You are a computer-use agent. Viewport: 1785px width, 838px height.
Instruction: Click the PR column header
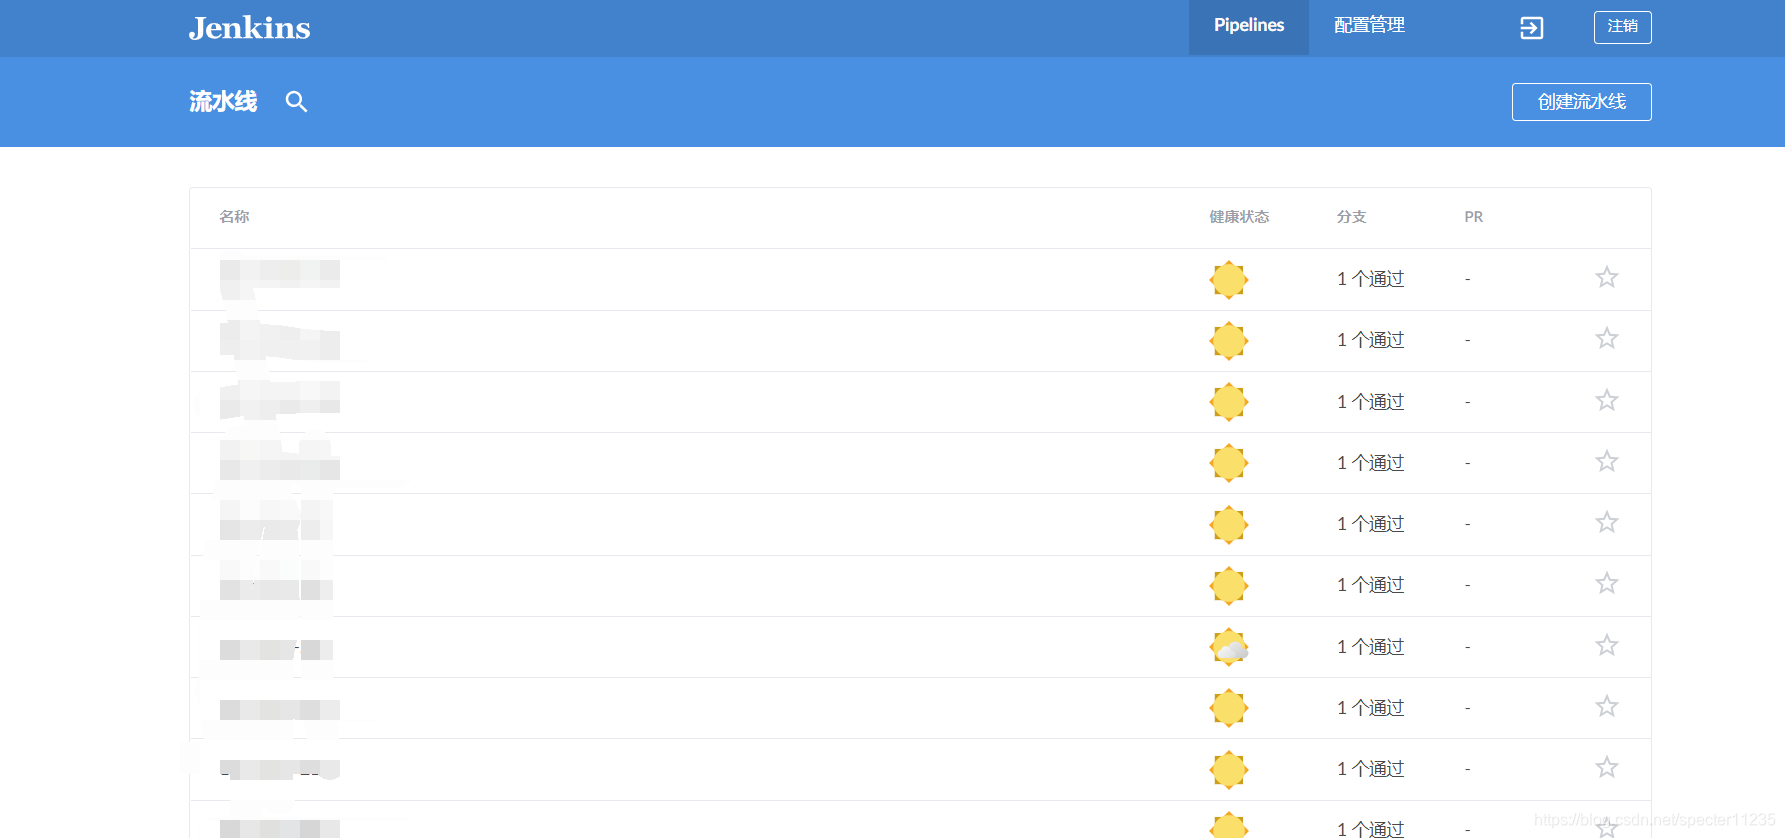click(x=1473, y=217)
